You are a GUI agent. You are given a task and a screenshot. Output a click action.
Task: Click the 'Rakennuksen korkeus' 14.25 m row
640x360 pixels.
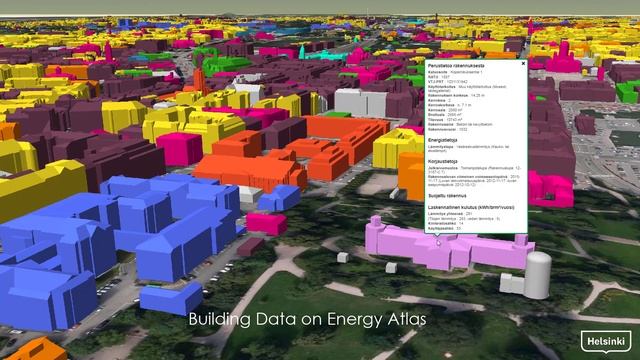[x=456, y=95]
